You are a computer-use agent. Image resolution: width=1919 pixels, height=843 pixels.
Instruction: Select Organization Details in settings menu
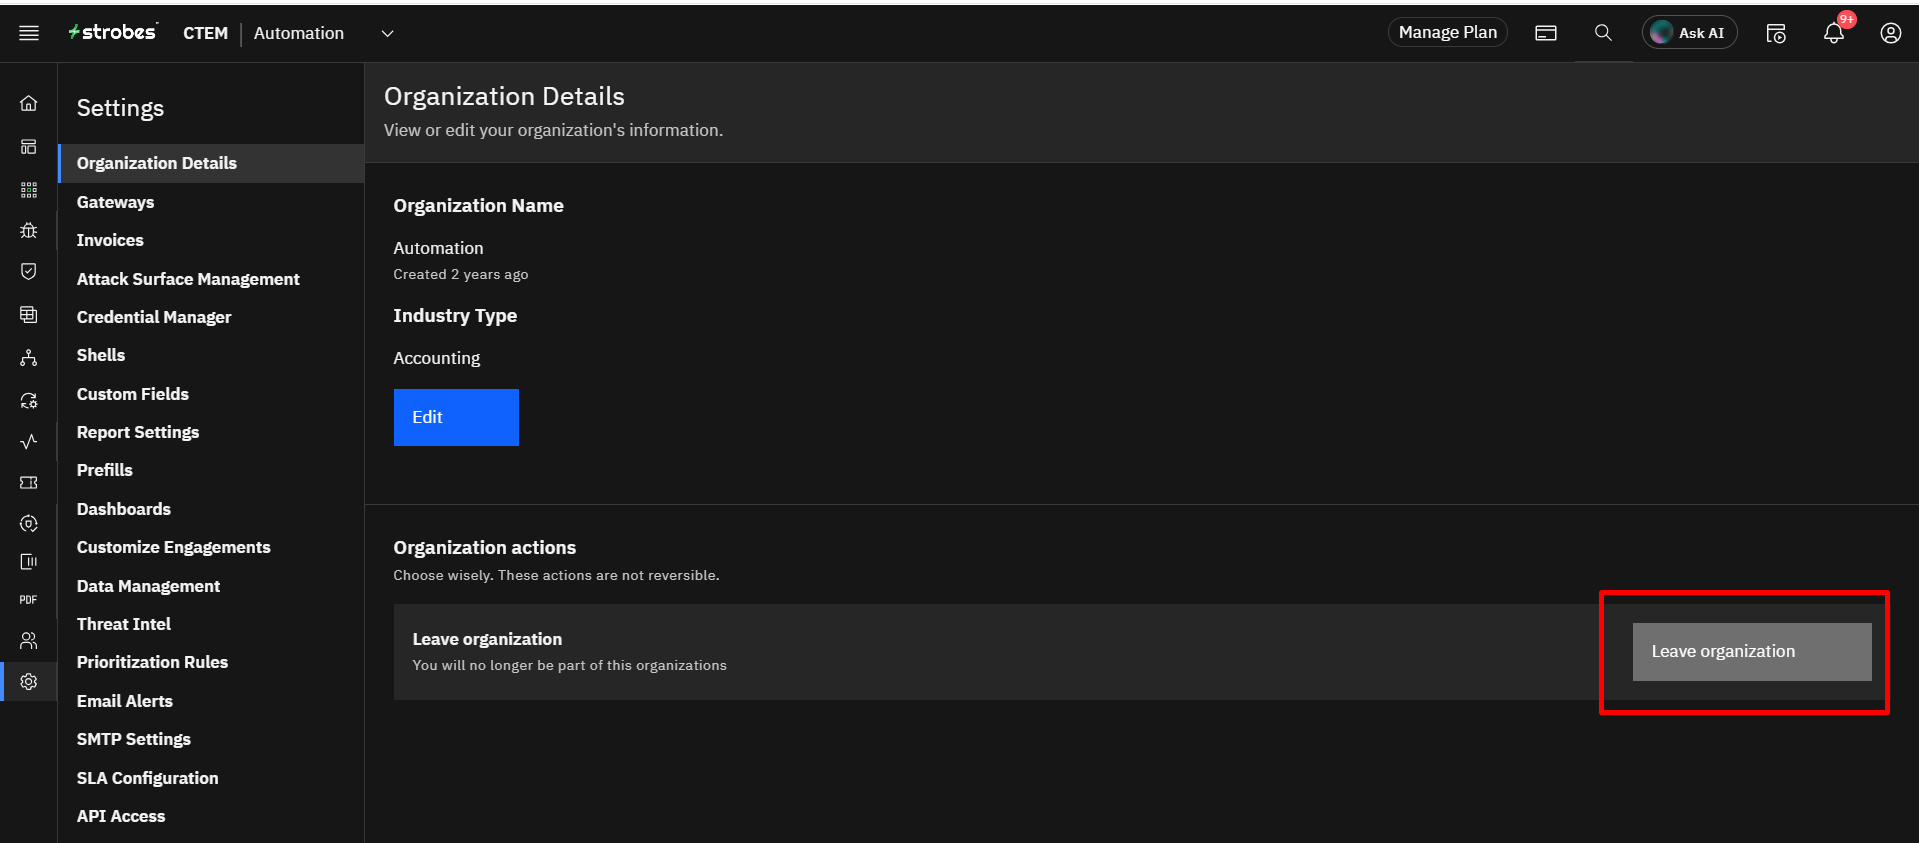click(211, 163)
